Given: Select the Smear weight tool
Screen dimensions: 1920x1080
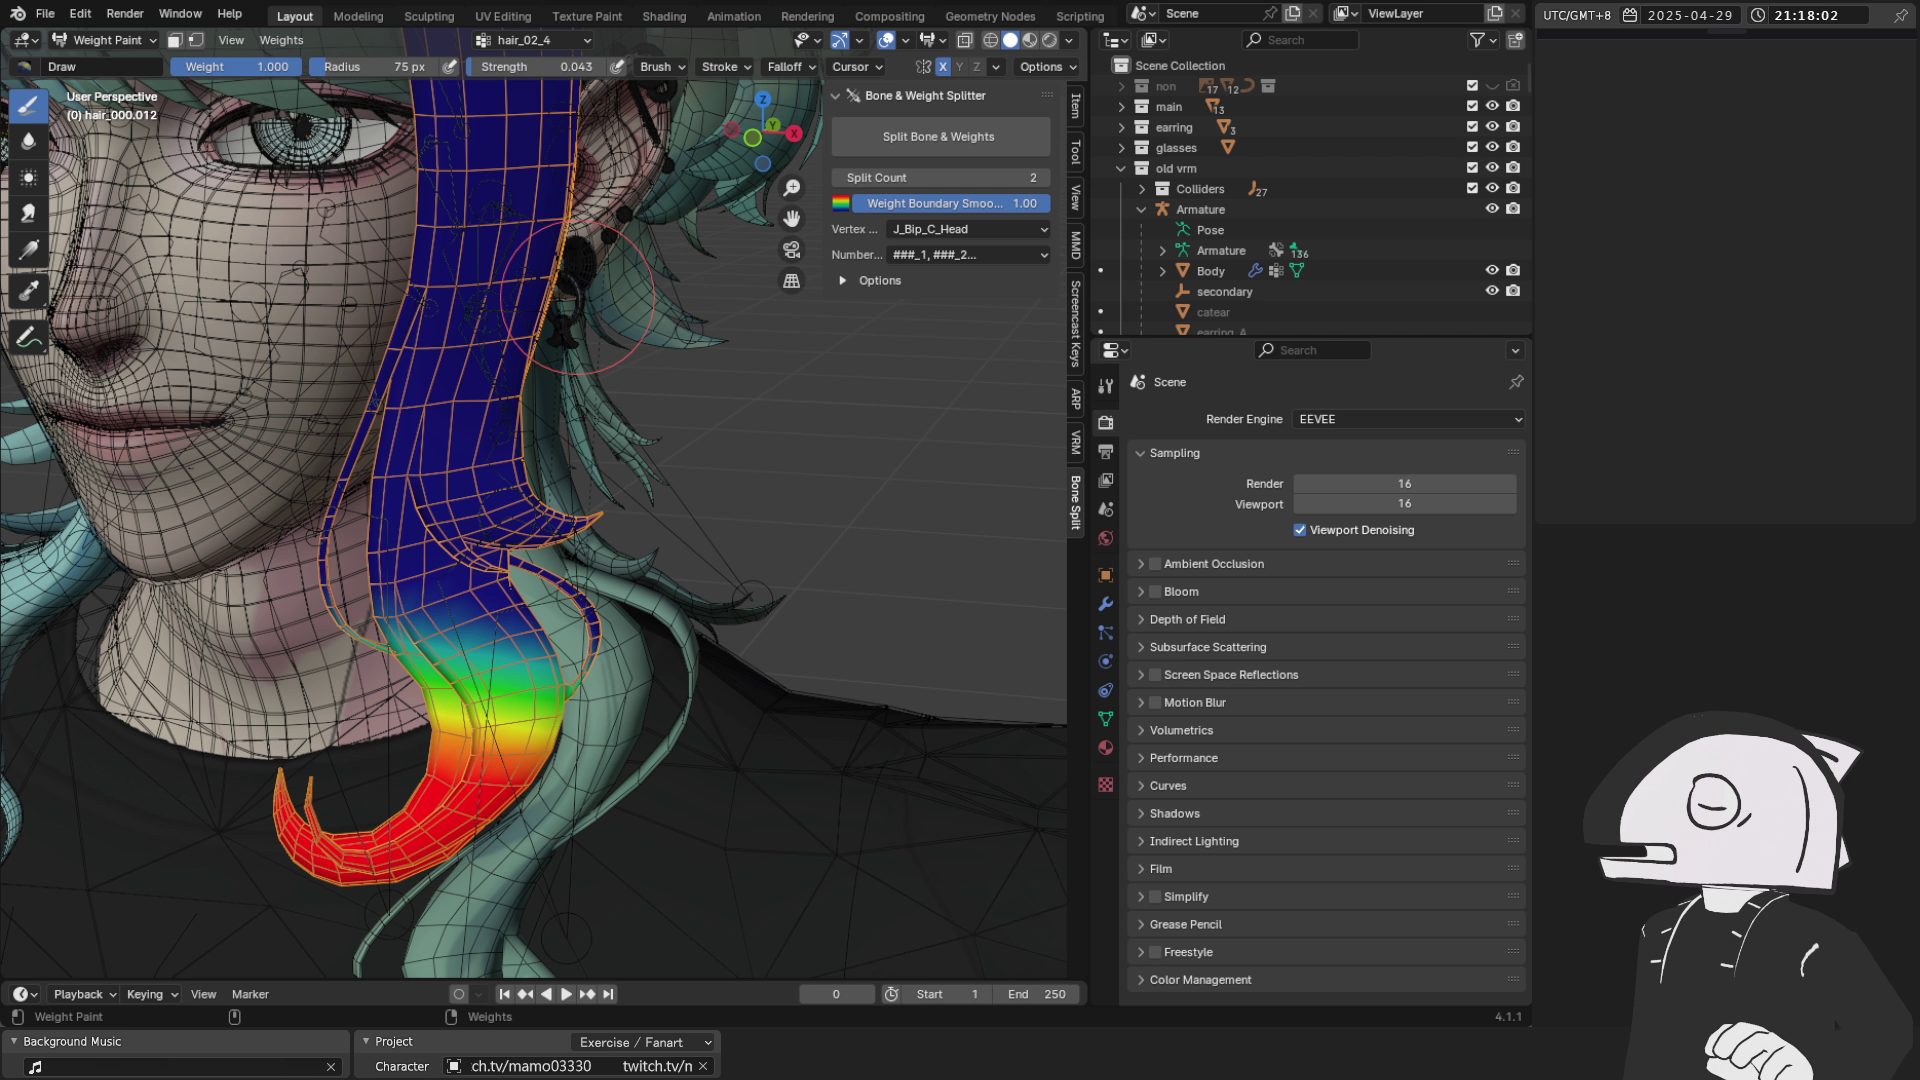Looking at the screenshot, I should (x=28, y=214).
